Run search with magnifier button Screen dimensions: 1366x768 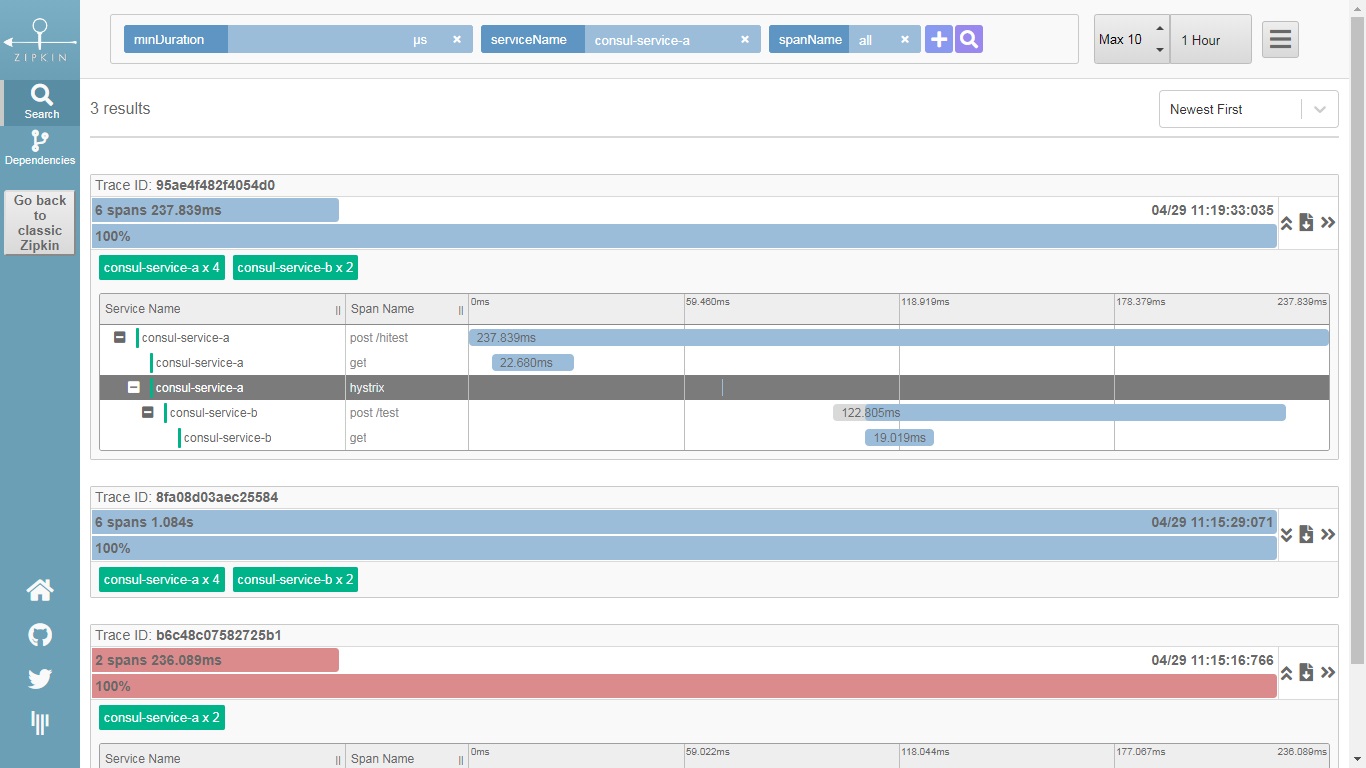coord(969,40)
